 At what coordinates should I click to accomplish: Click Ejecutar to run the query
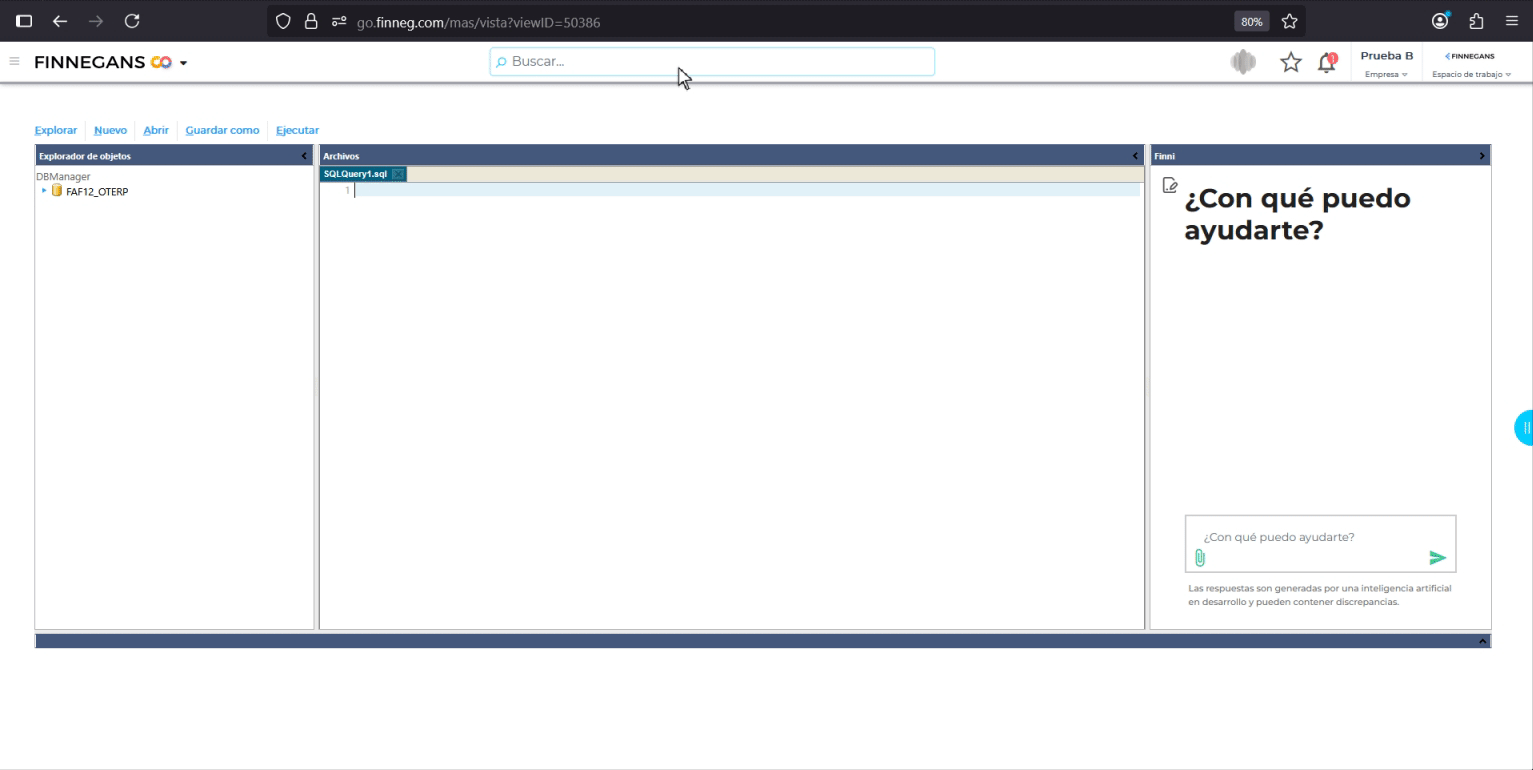point(297,130)
